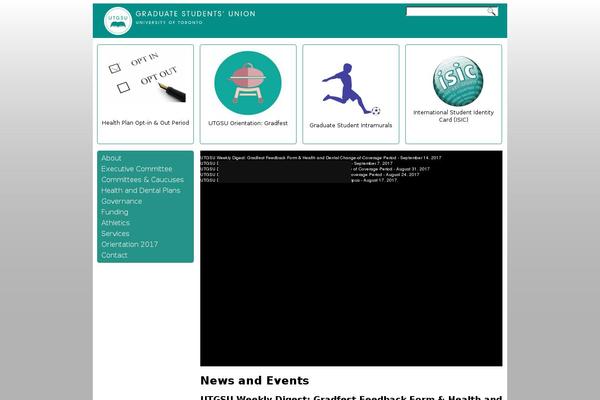Click the UTGSU round logo
This screenshot has height=400, width=600.
(x=118, y=21)
